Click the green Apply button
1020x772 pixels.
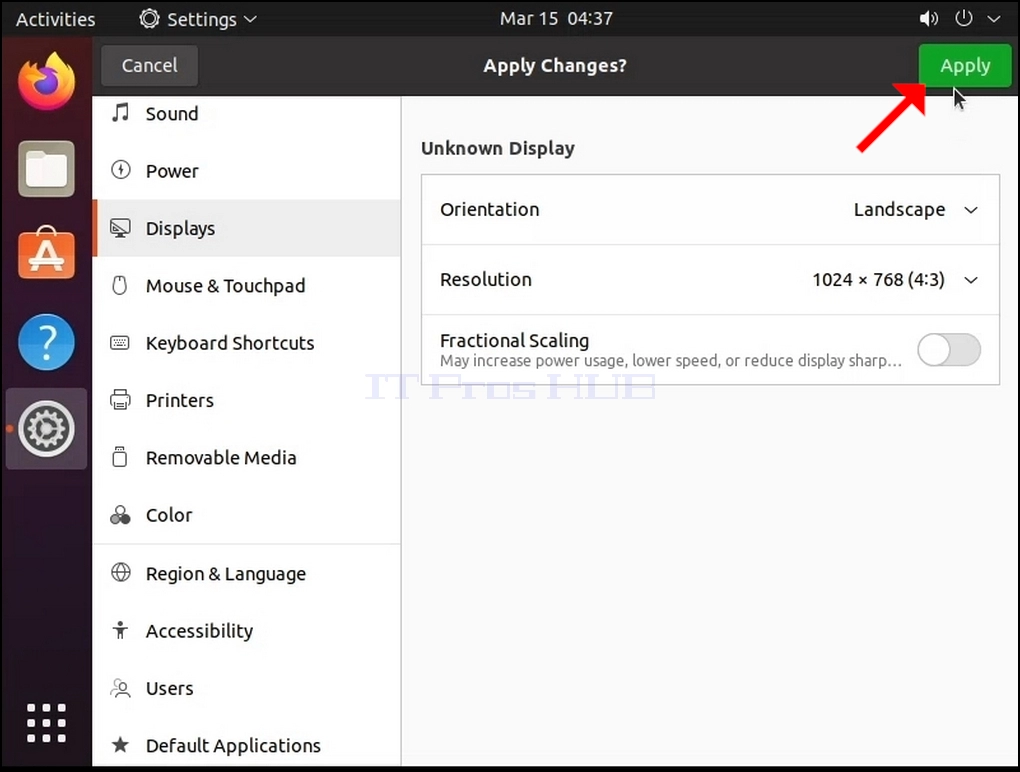point(965,65)
